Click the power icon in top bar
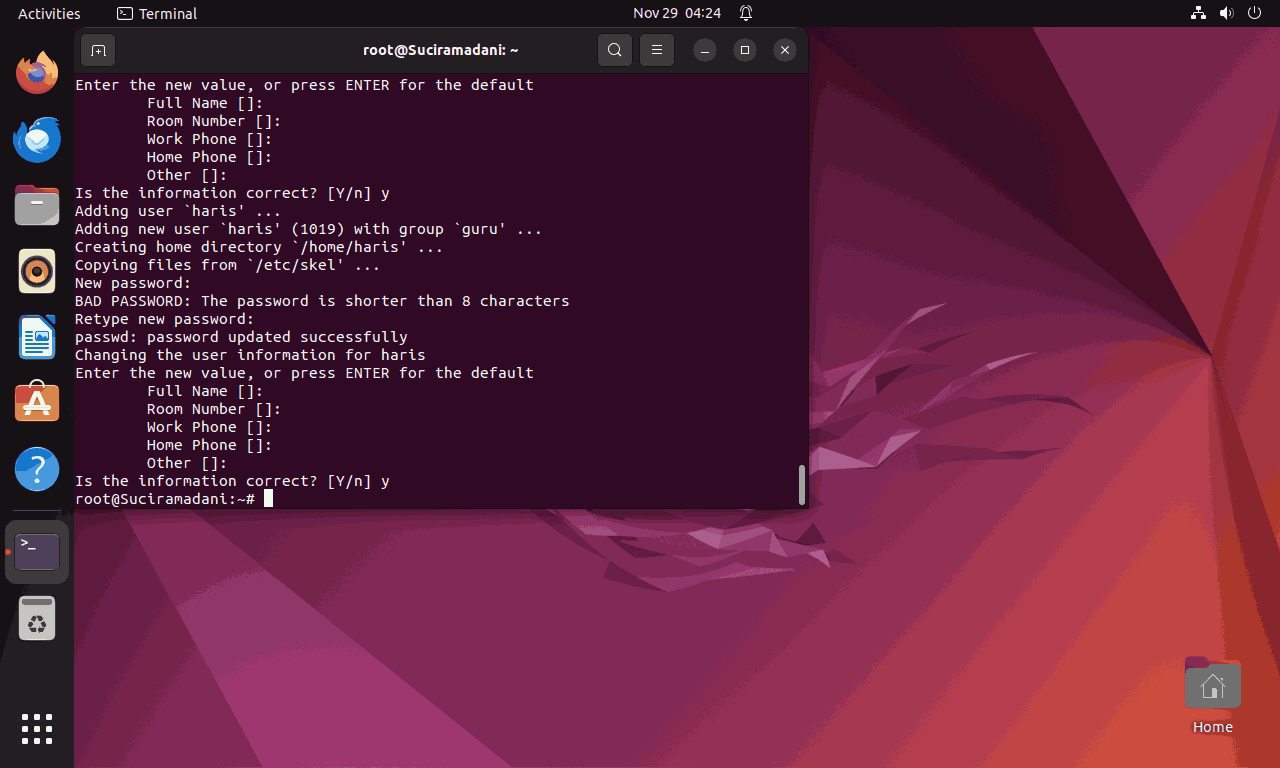The width and height of the screenshot is (1280, 768). point(1255,13)
